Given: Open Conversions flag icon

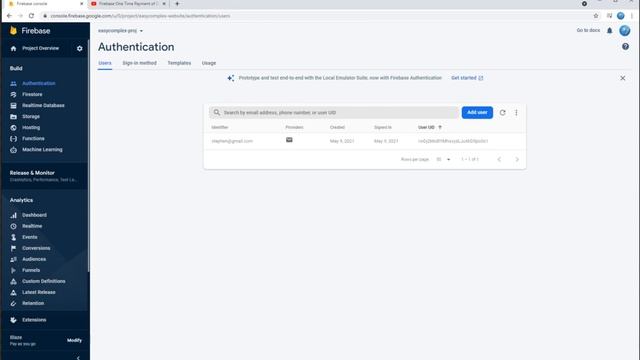Looking at the screenshot, I should pyautogui.click(x=13, y=248).
